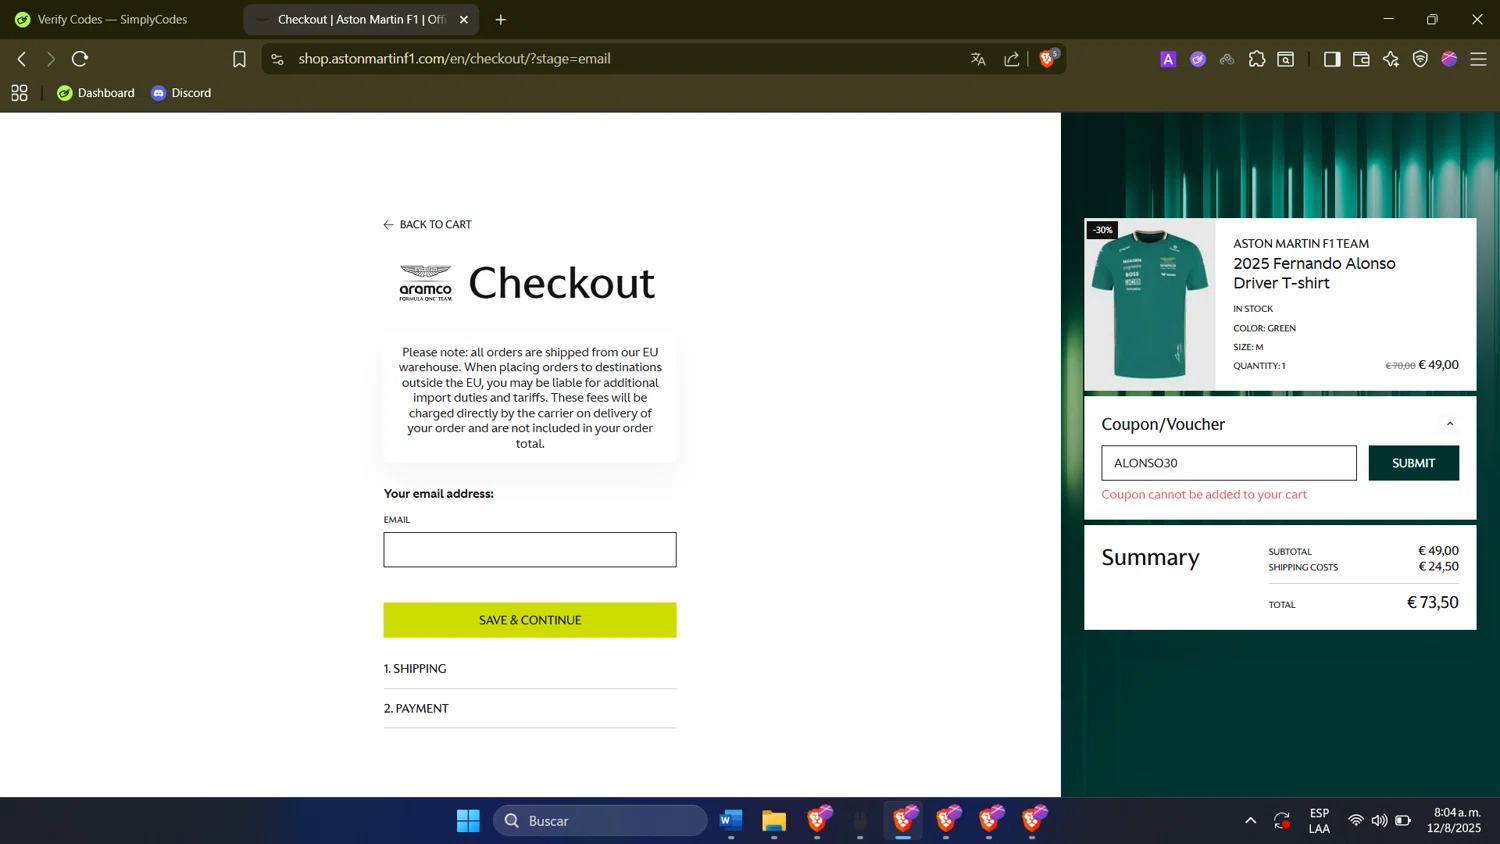1500x844 pixels.
Task: Share this page via the share icon
Action: click(1012, 59)
